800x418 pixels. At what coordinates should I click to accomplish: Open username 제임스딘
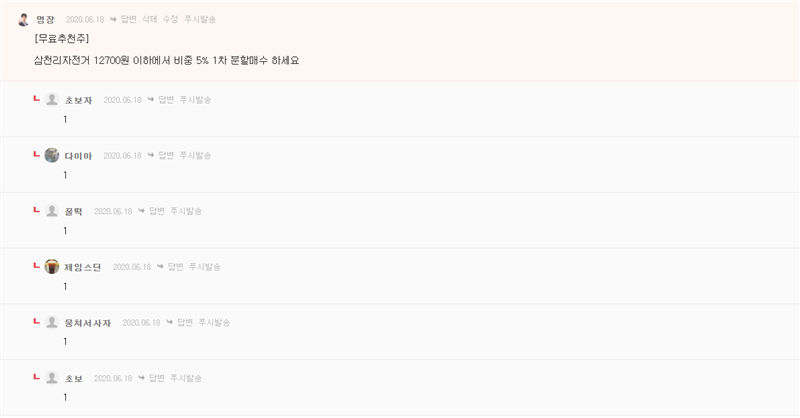pos(83,267)
